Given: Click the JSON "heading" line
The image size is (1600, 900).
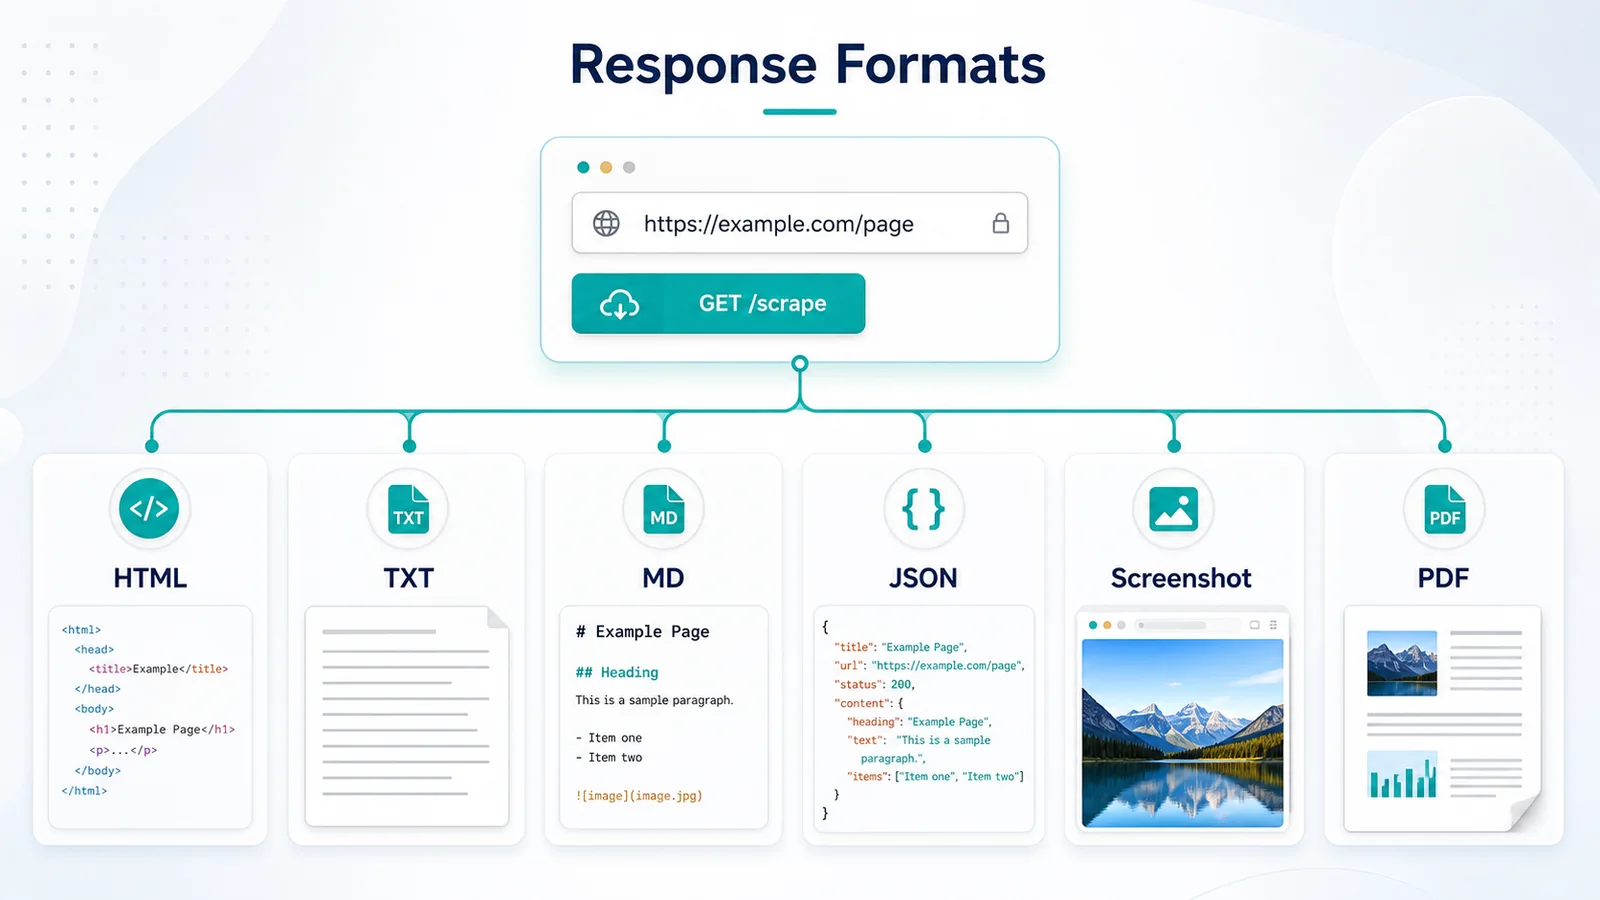Looking at the screenshot, I should point(919,721).
